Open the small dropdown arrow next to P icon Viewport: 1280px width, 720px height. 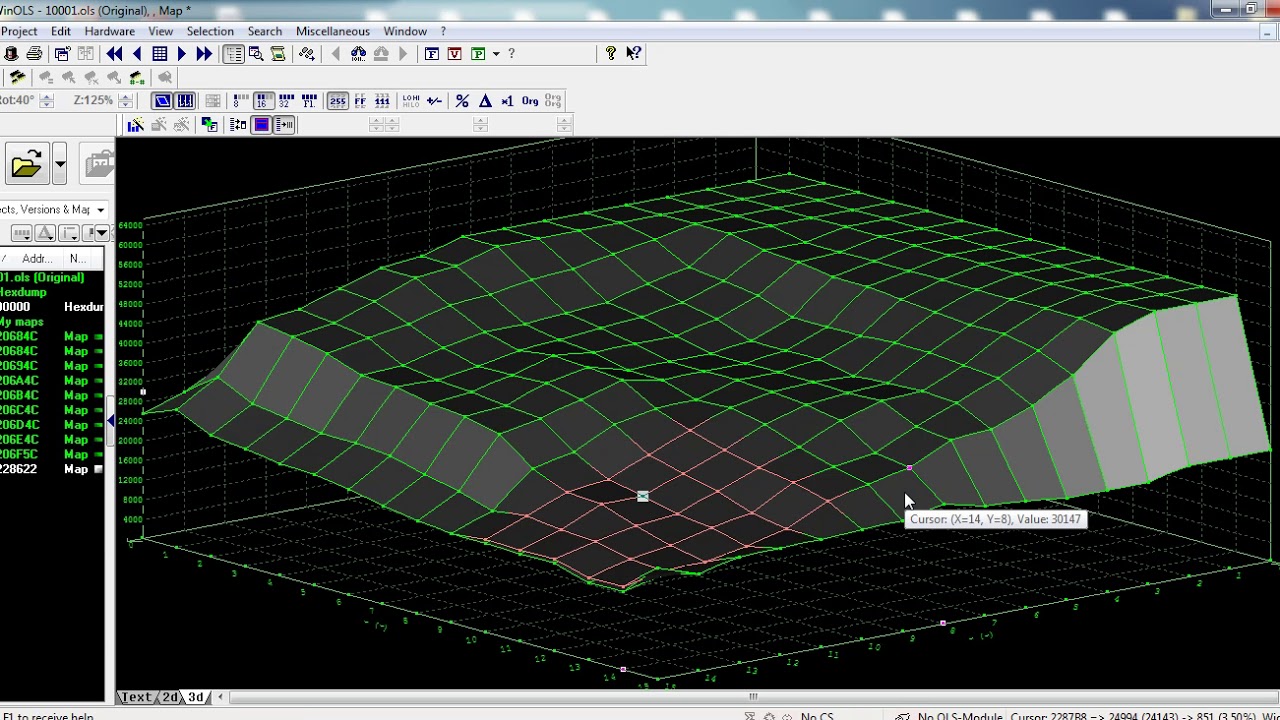click(496, 54)
